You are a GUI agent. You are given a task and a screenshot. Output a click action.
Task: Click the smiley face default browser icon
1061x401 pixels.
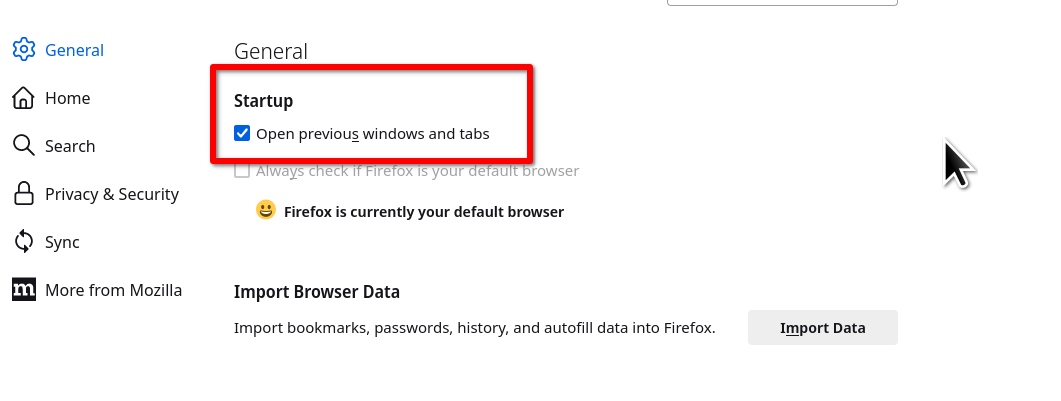[265, 211]
